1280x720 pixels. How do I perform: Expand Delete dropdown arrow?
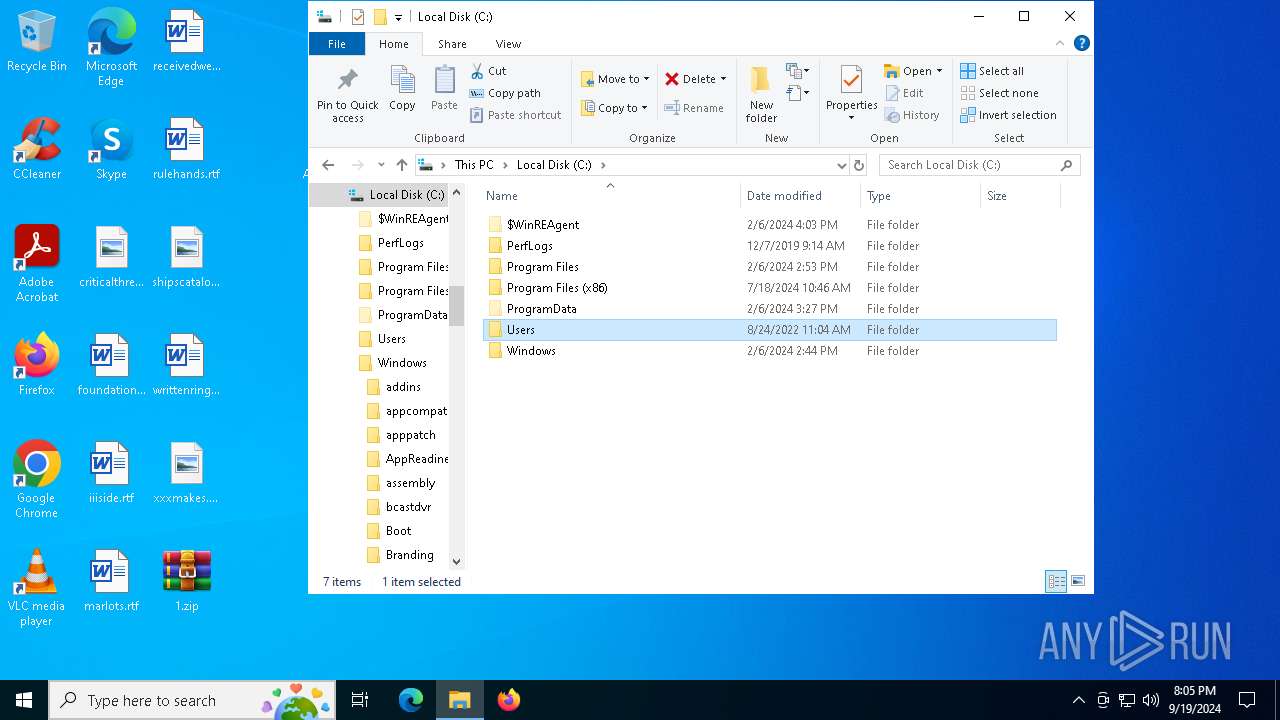point(723,79)
